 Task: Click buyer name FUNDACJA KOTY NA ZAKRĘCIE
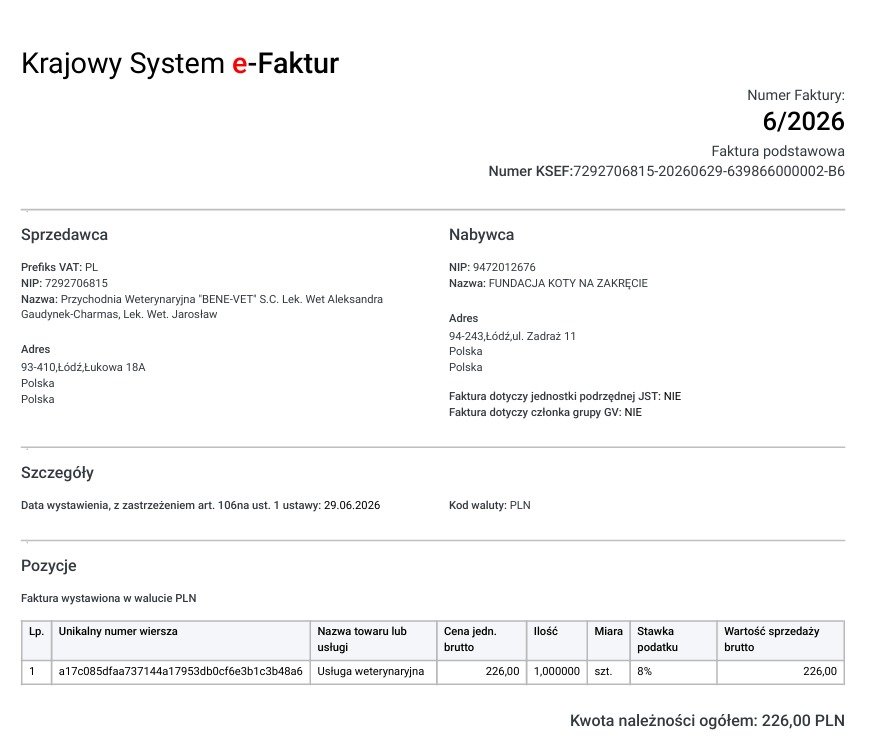[x=568, y=283]
